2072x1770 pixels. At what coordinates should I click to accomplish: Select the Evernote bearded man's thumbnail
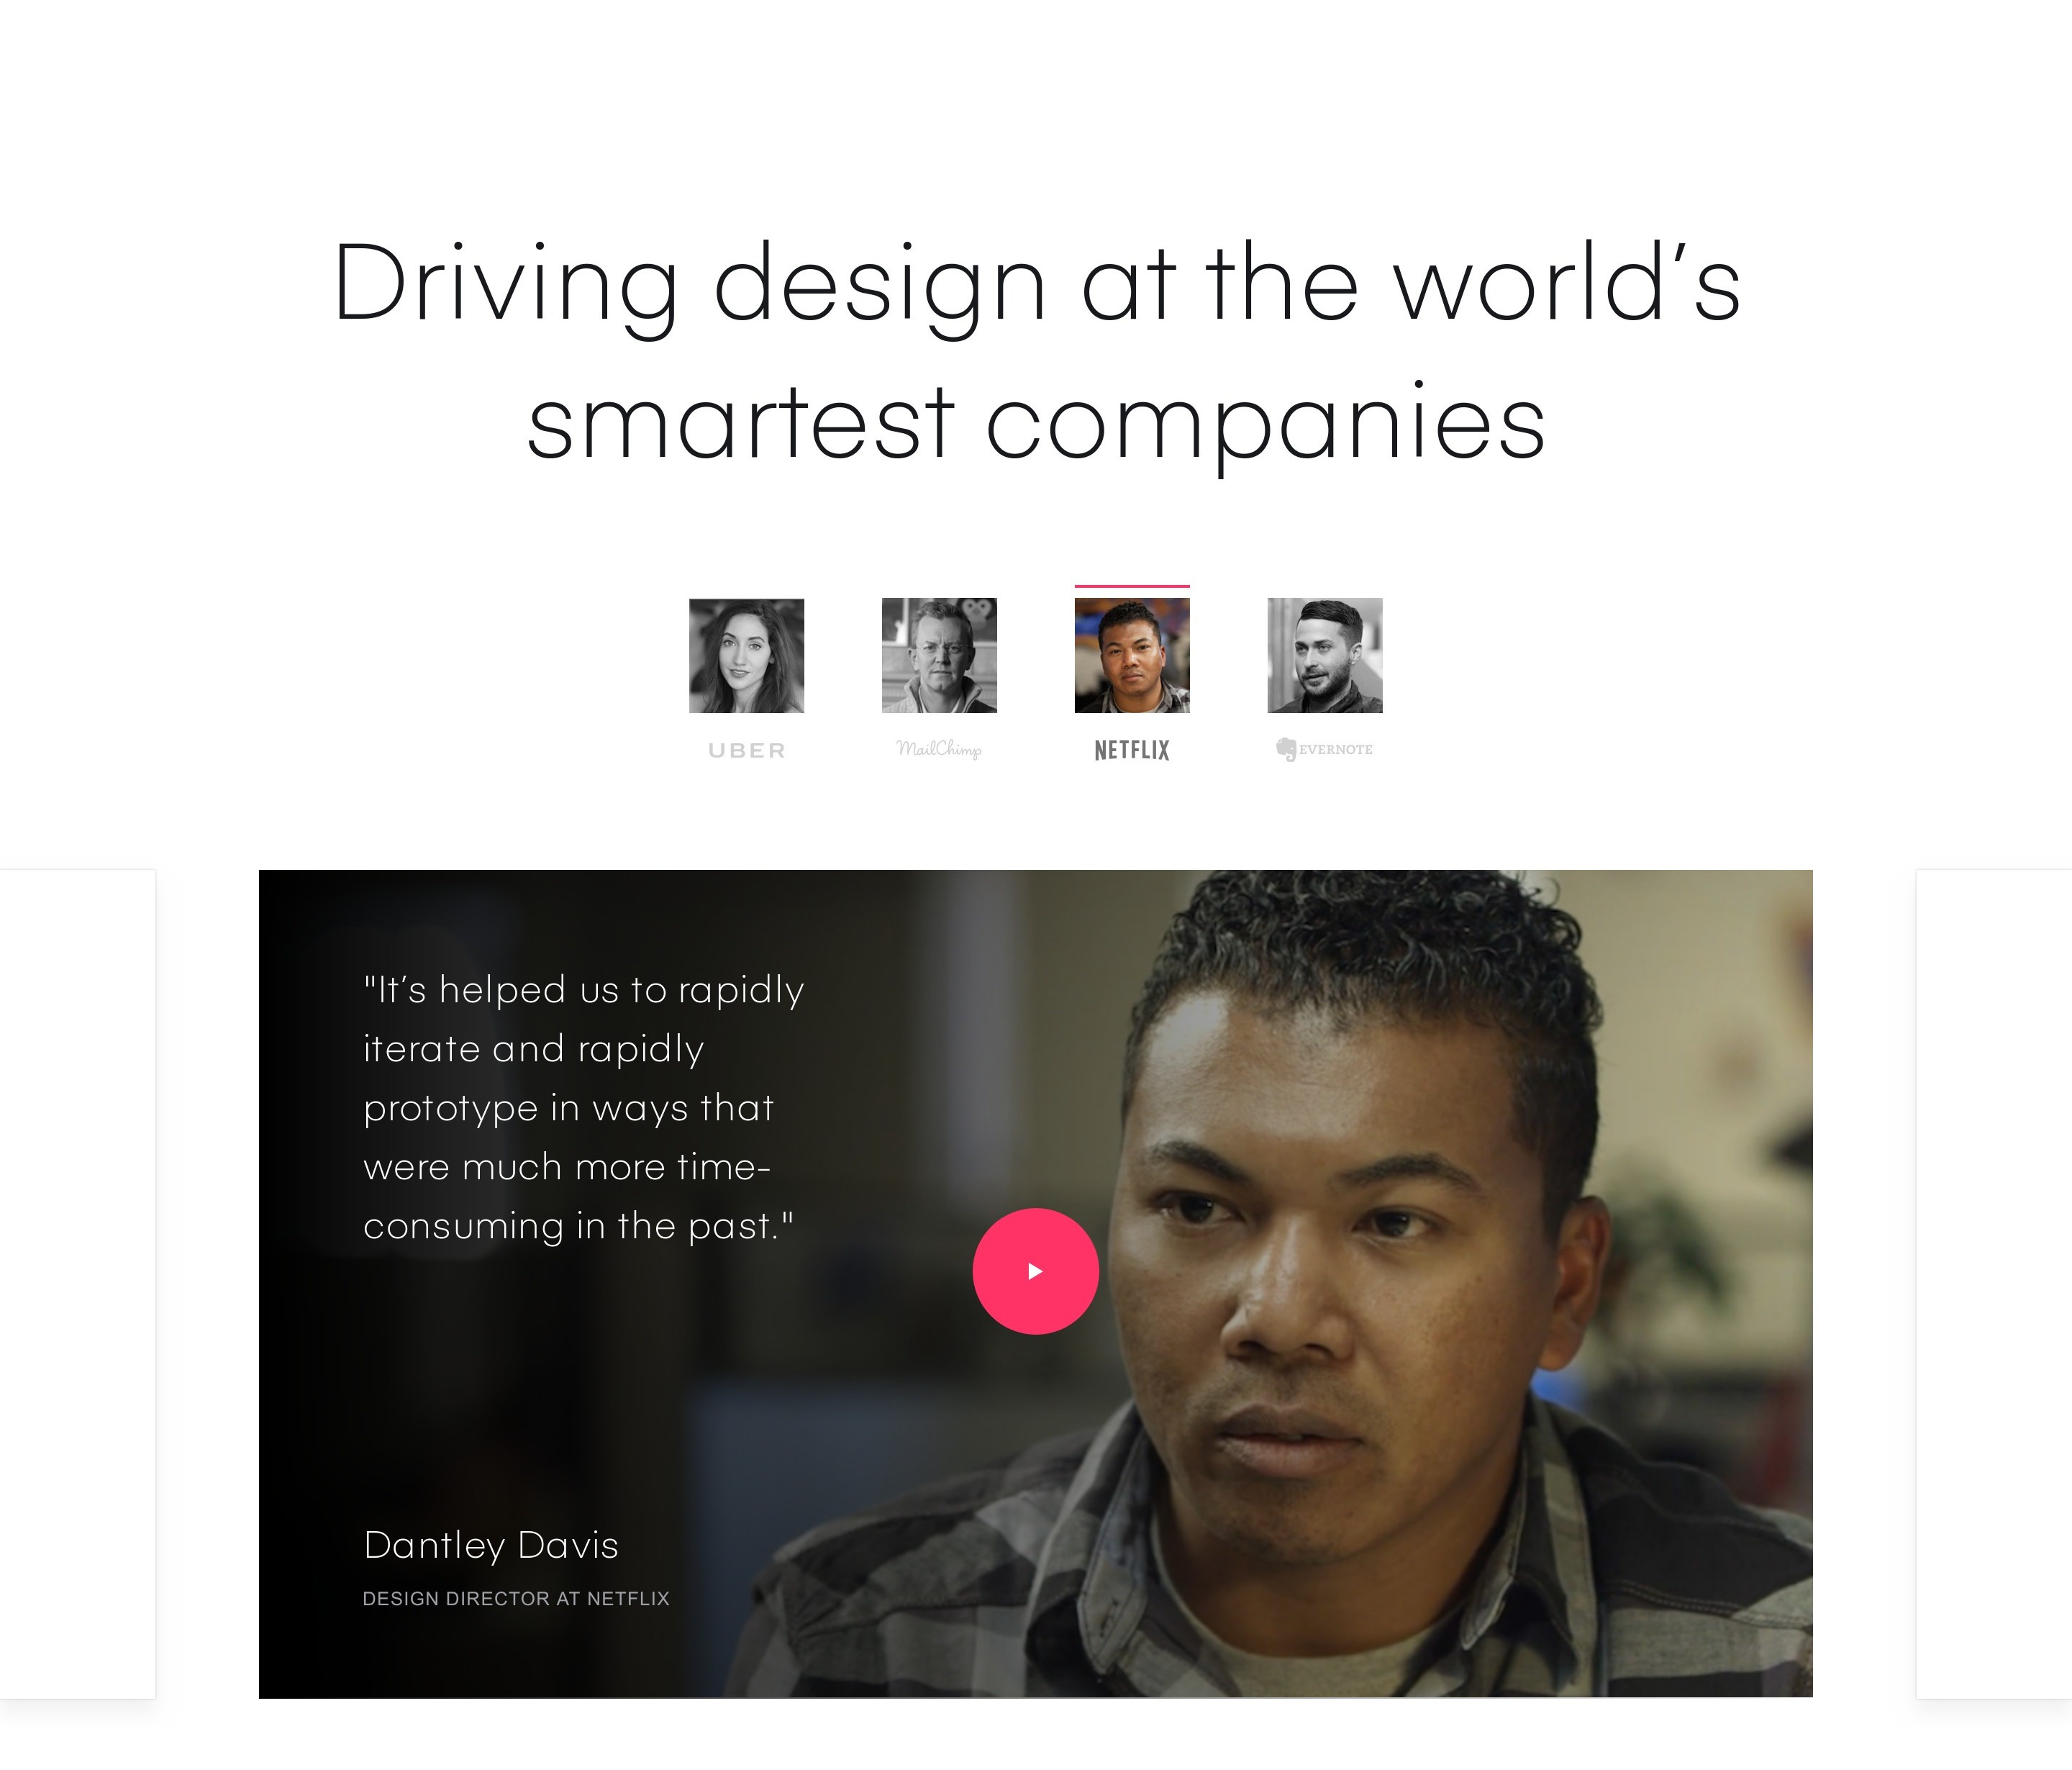(1325, 656)
